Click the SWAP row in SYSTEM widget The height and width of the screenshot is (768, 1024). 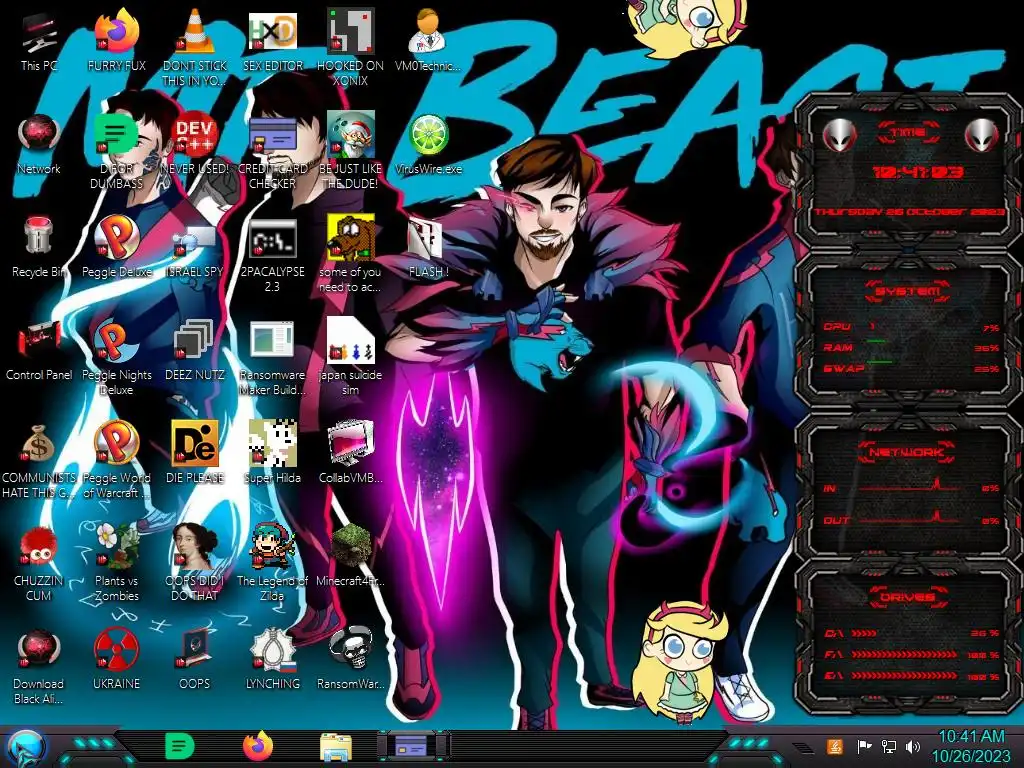click(x=911, y=368)
